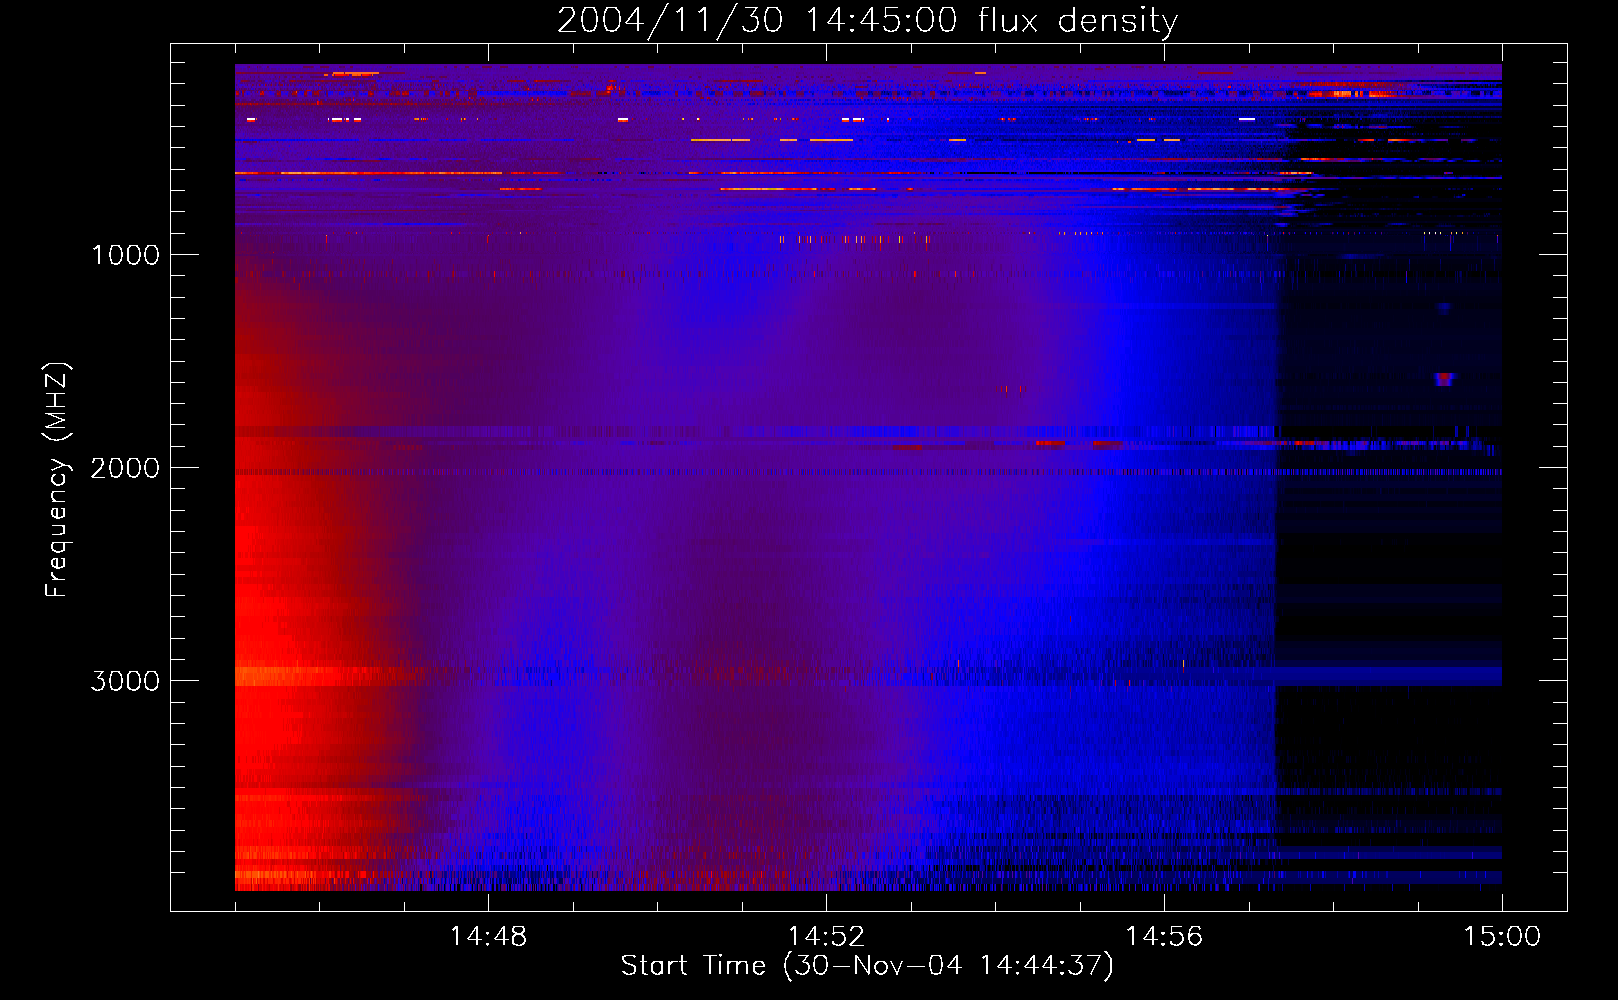Click the 'Start Time (30-Nov-04 14:44:37)' axis title
1618x1000 pixels.
867,966
